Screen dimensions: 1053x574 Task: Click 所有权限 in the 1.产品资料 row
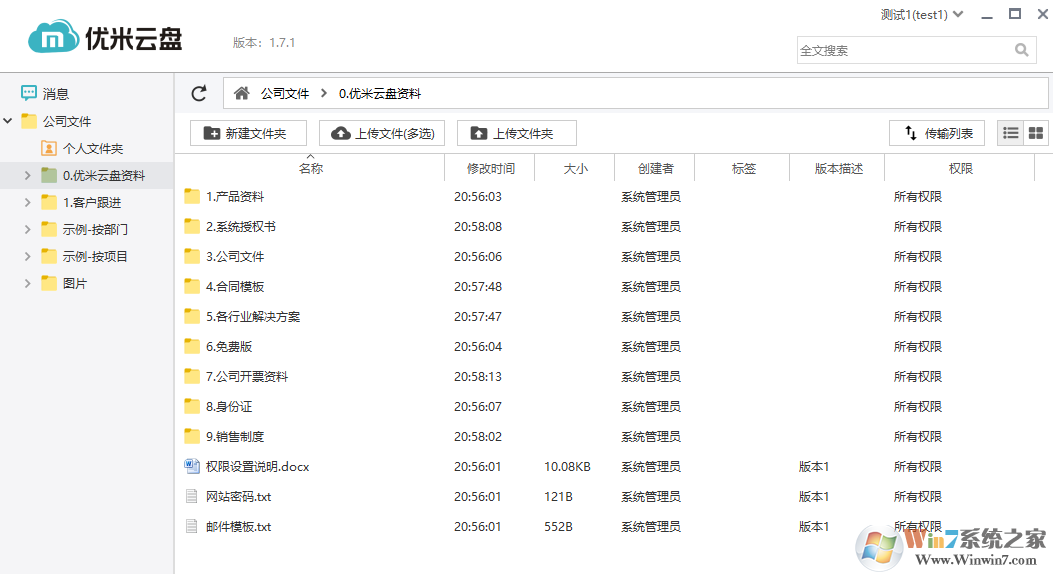point(917,196)
